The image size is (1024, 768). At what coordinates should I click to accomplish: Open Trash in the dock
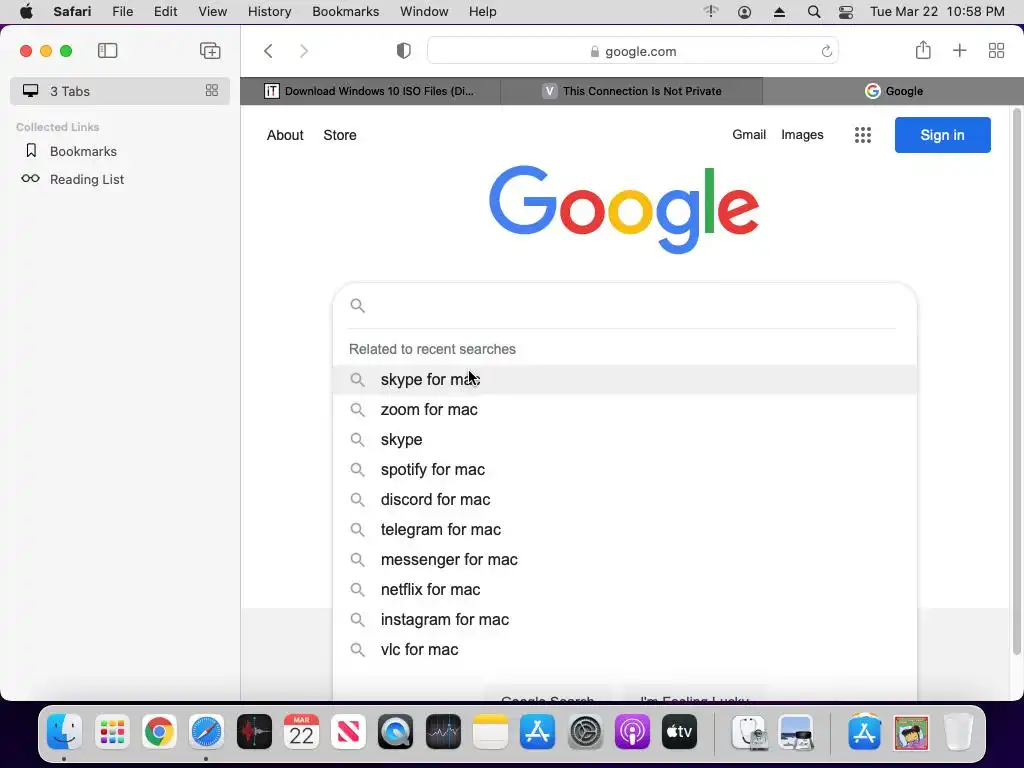(958, 732)
